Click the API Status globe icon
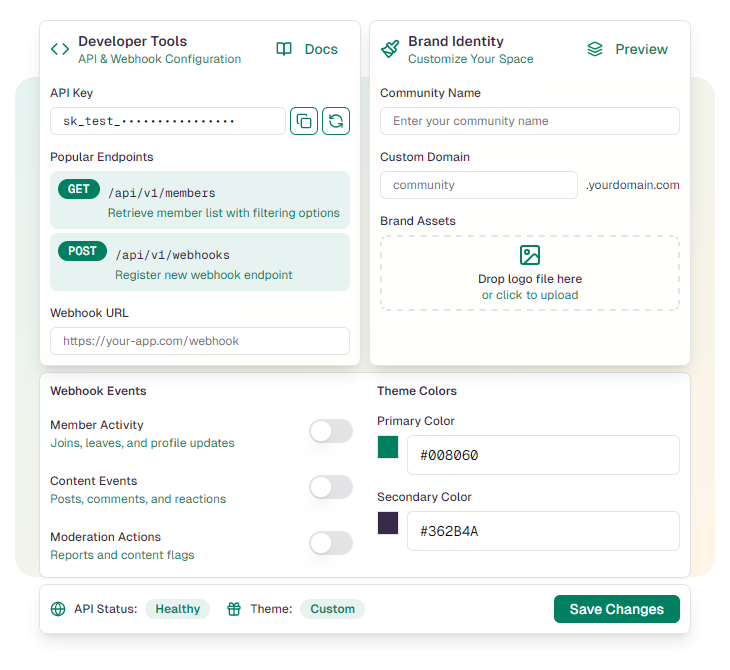730x670 pixels. pyautogui.click(x=58, y=609)
